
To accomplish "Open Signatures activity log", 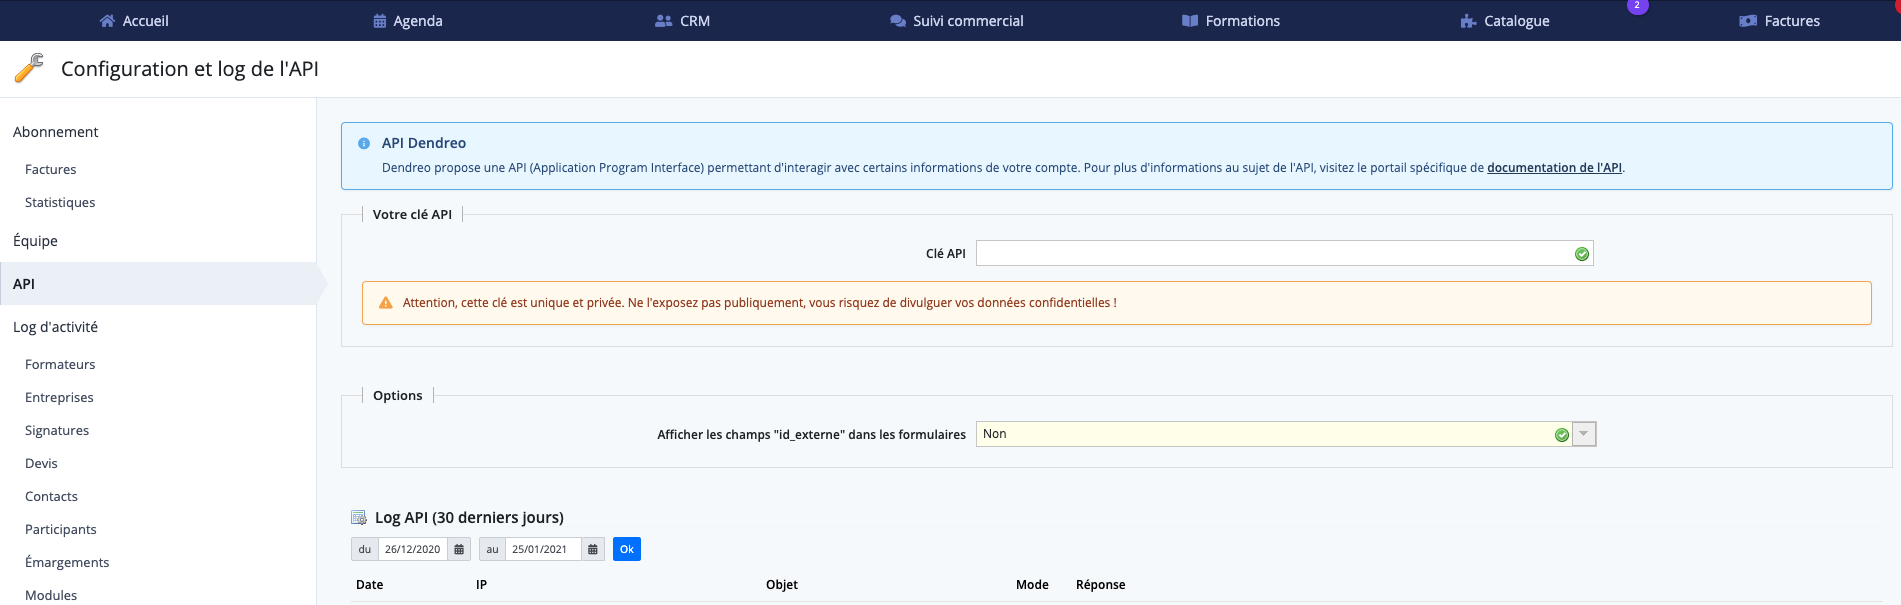I will 57,431.
